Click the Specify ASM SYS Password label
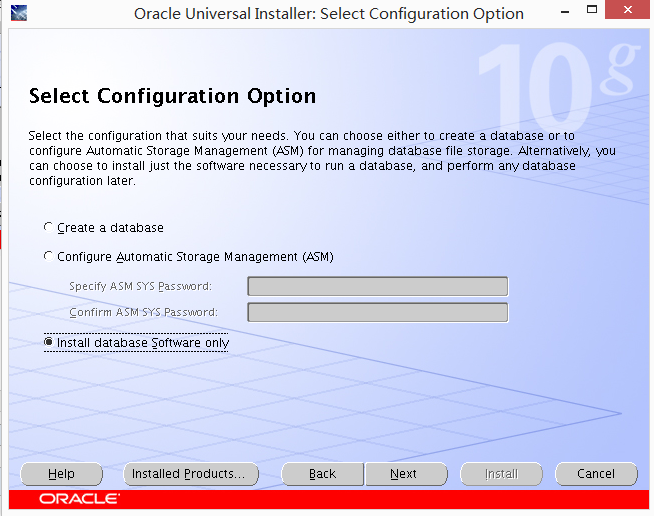The image size is (654, 516). pyautogui.click(x=141, y=286)
